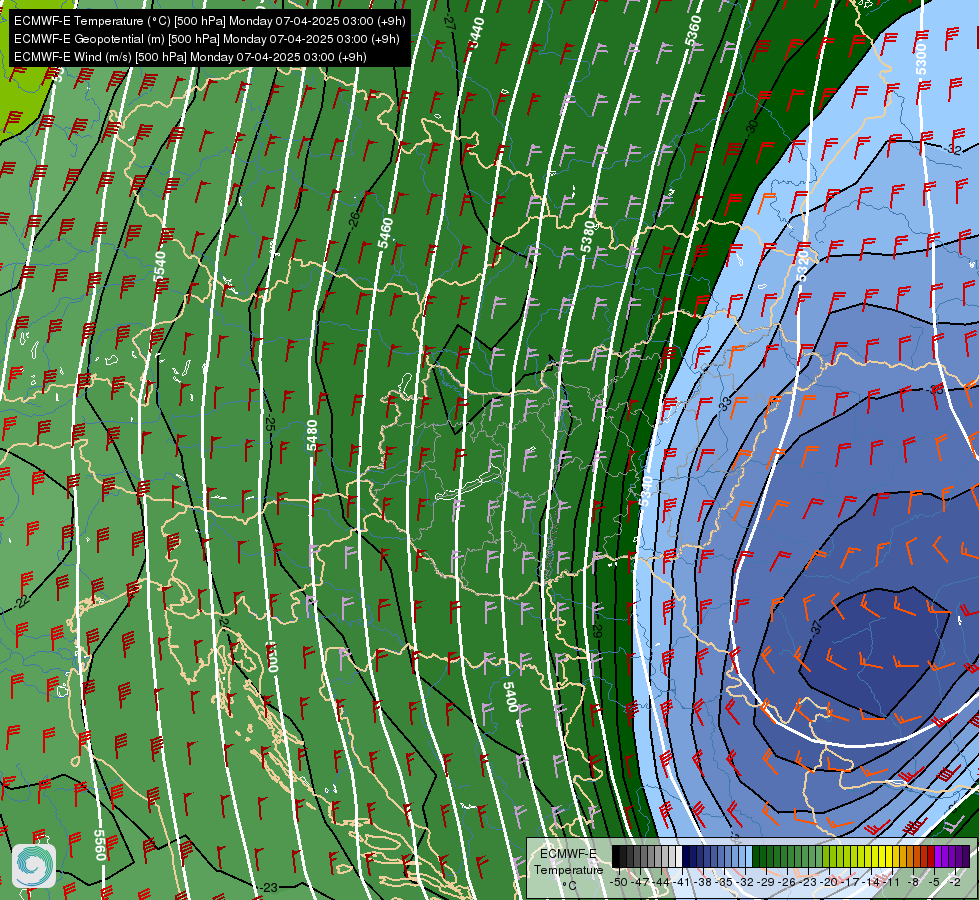The width and height of the screenshot is (979, 900).
Task: Click the -25 isotherm label on the map
Action: [x=270, y=424]
